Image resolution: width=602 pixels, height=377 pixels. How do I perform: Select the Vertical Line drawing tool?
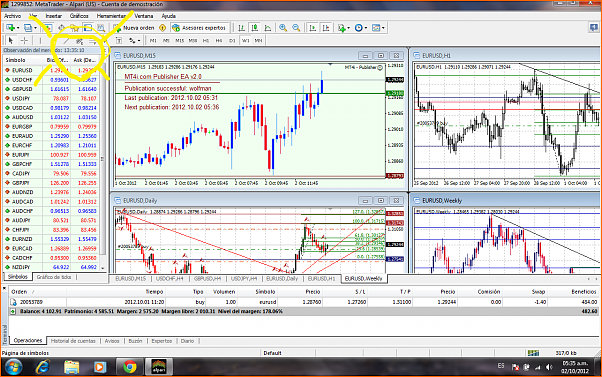click(40, 40)
